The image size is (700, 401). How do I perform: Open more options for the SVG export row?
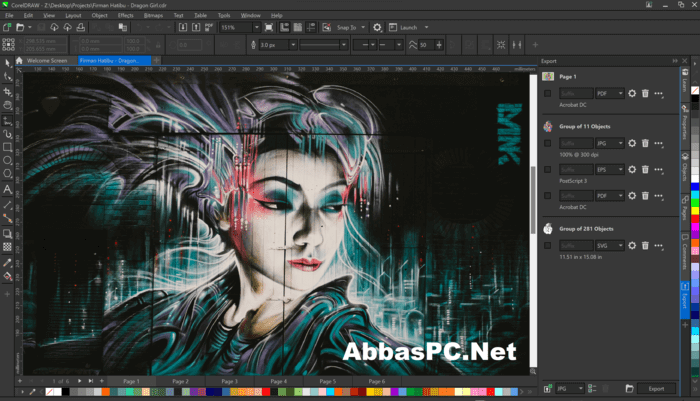pos(659,246)
